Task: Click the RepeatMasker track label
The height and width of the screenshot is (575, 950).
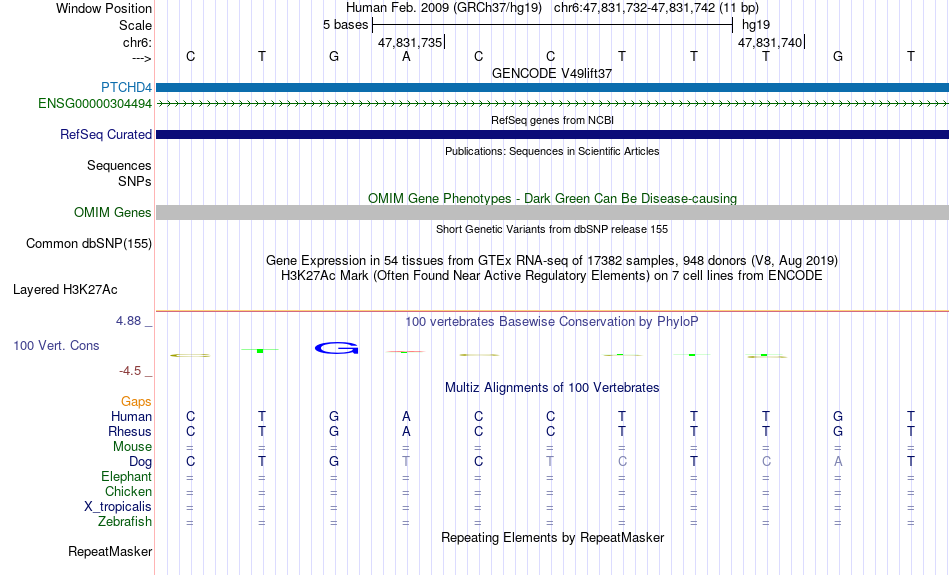Action: (x=110, y=551)
